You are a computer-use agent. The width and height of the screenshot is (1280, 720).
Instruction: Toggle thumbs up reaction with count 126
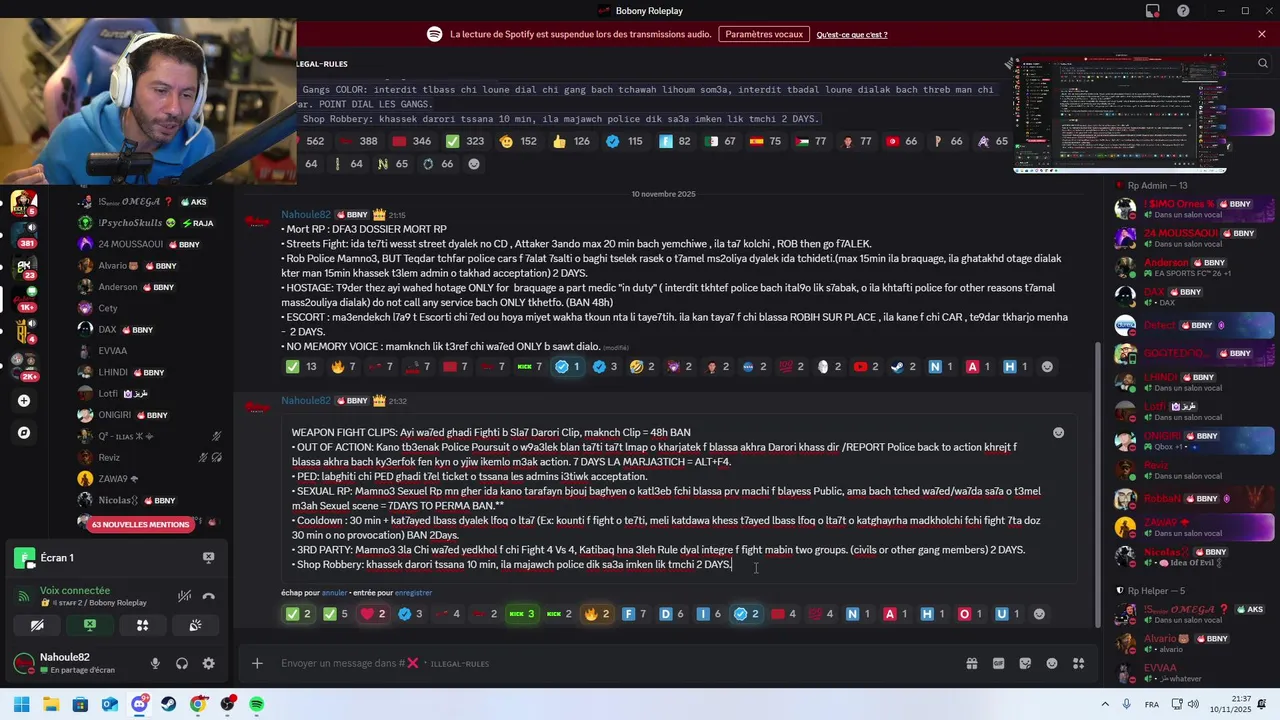[571, 142]
